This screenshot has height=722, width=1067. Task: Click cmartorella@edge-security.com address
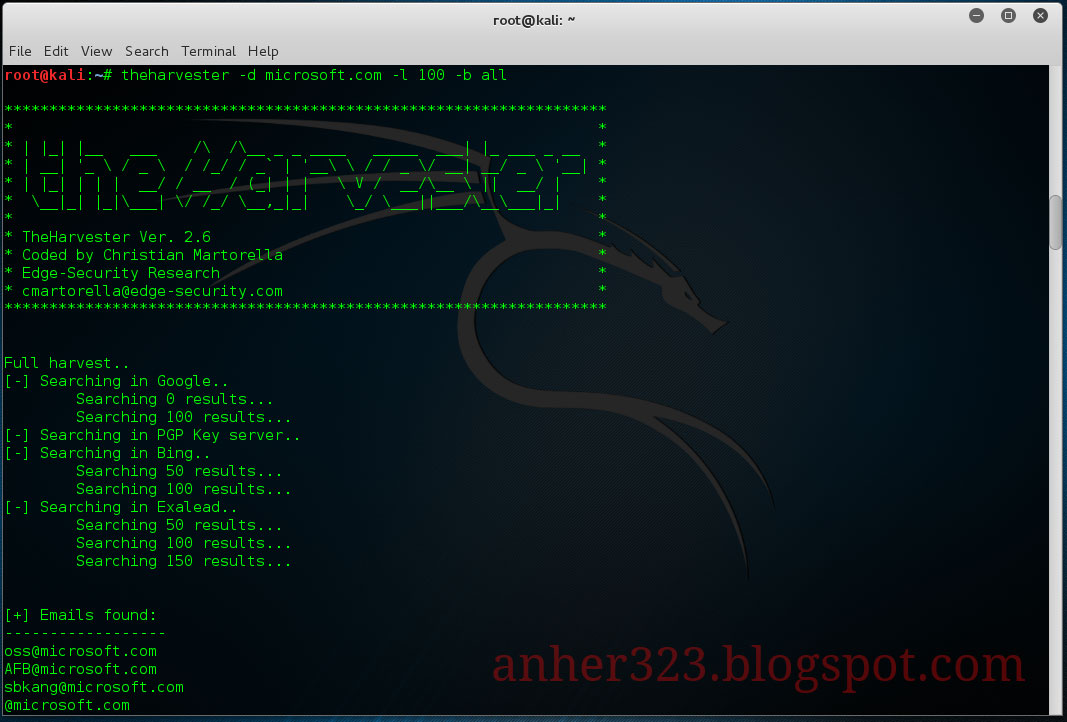pos(152,291)
